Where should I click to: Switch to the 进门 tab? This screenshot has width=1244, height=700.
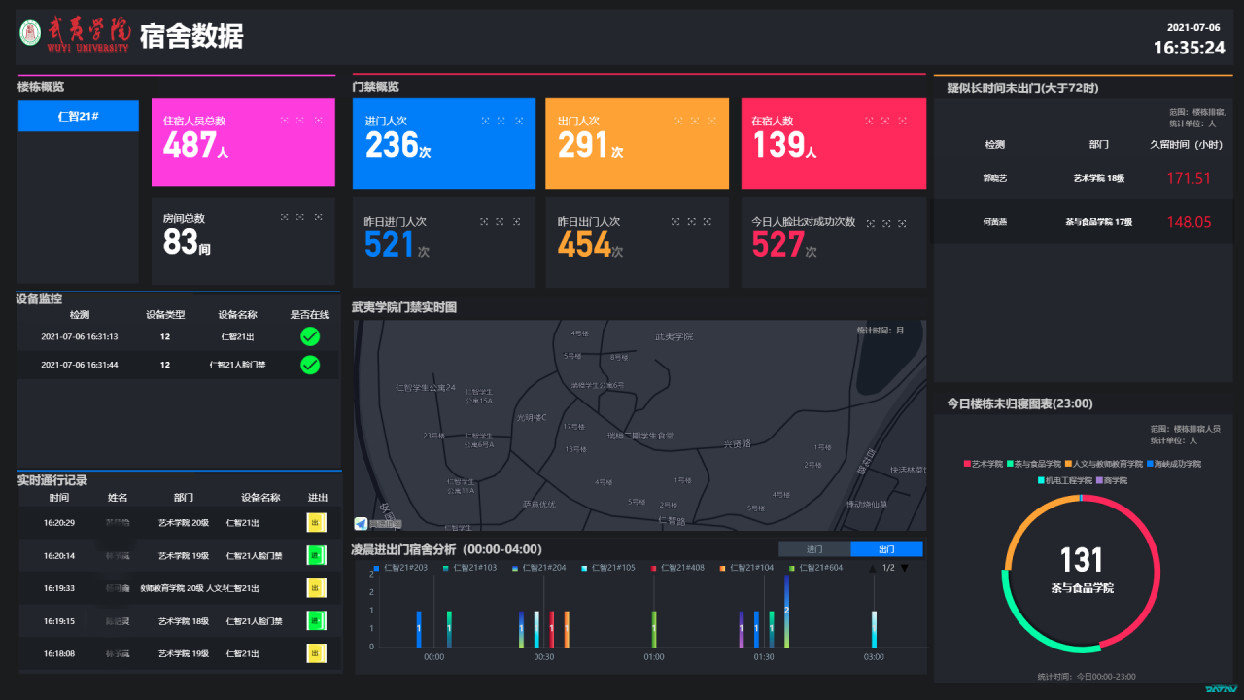coord(814,549)
